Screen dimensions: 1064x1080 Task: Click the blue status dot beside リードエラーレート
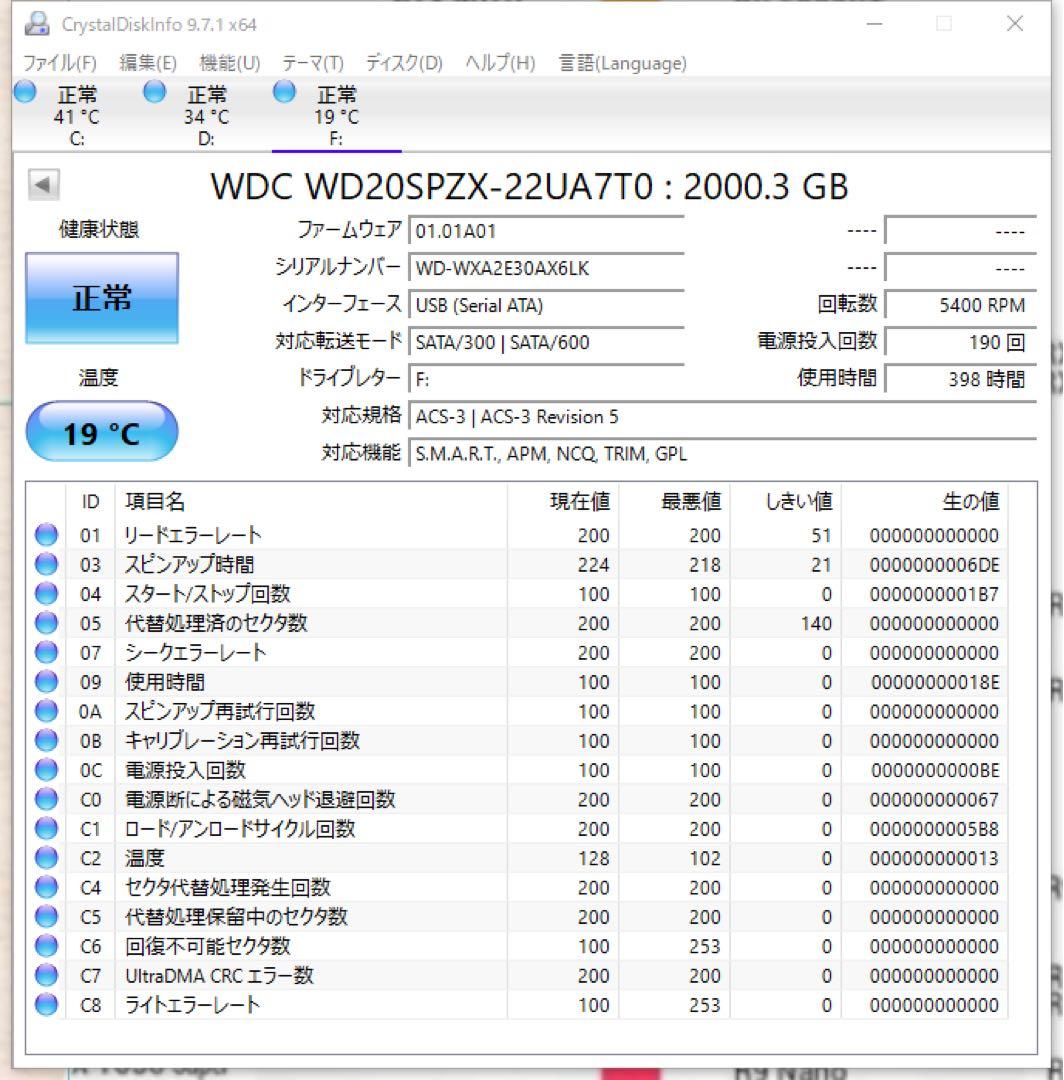tap(45, 534)
